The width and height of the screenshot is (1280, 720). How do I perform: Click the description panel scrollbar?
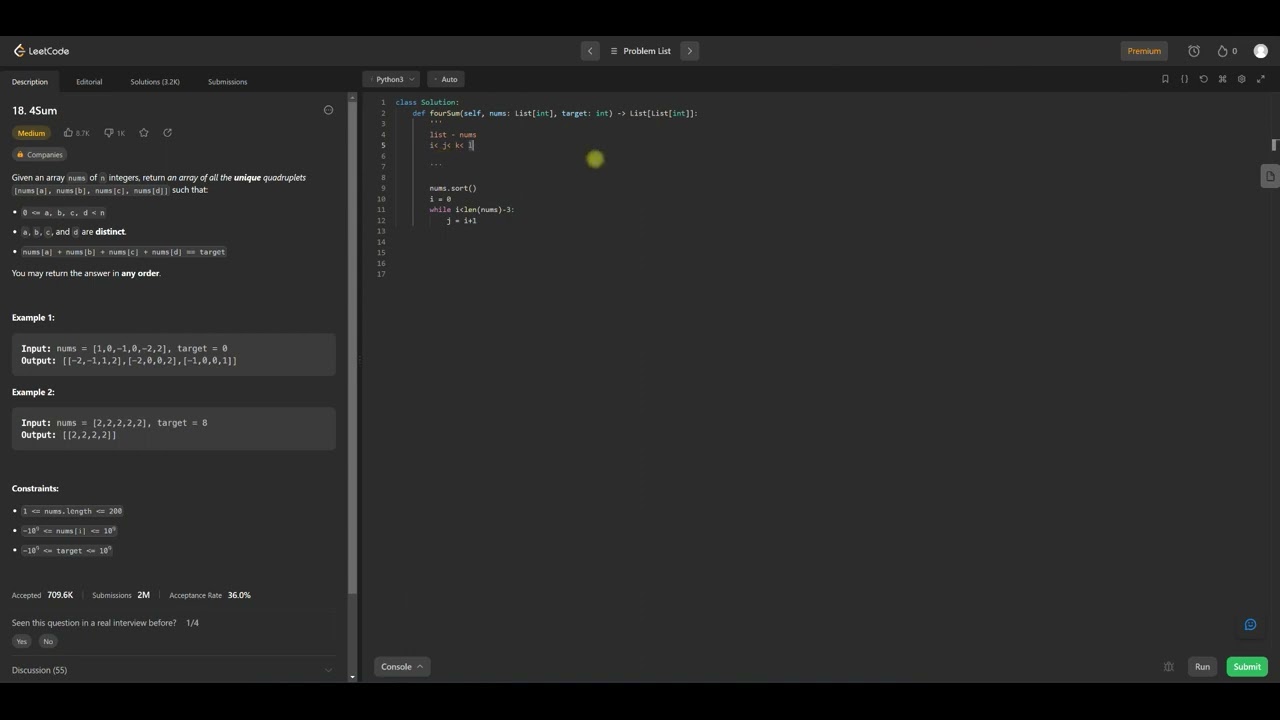[x=352, y=346]
